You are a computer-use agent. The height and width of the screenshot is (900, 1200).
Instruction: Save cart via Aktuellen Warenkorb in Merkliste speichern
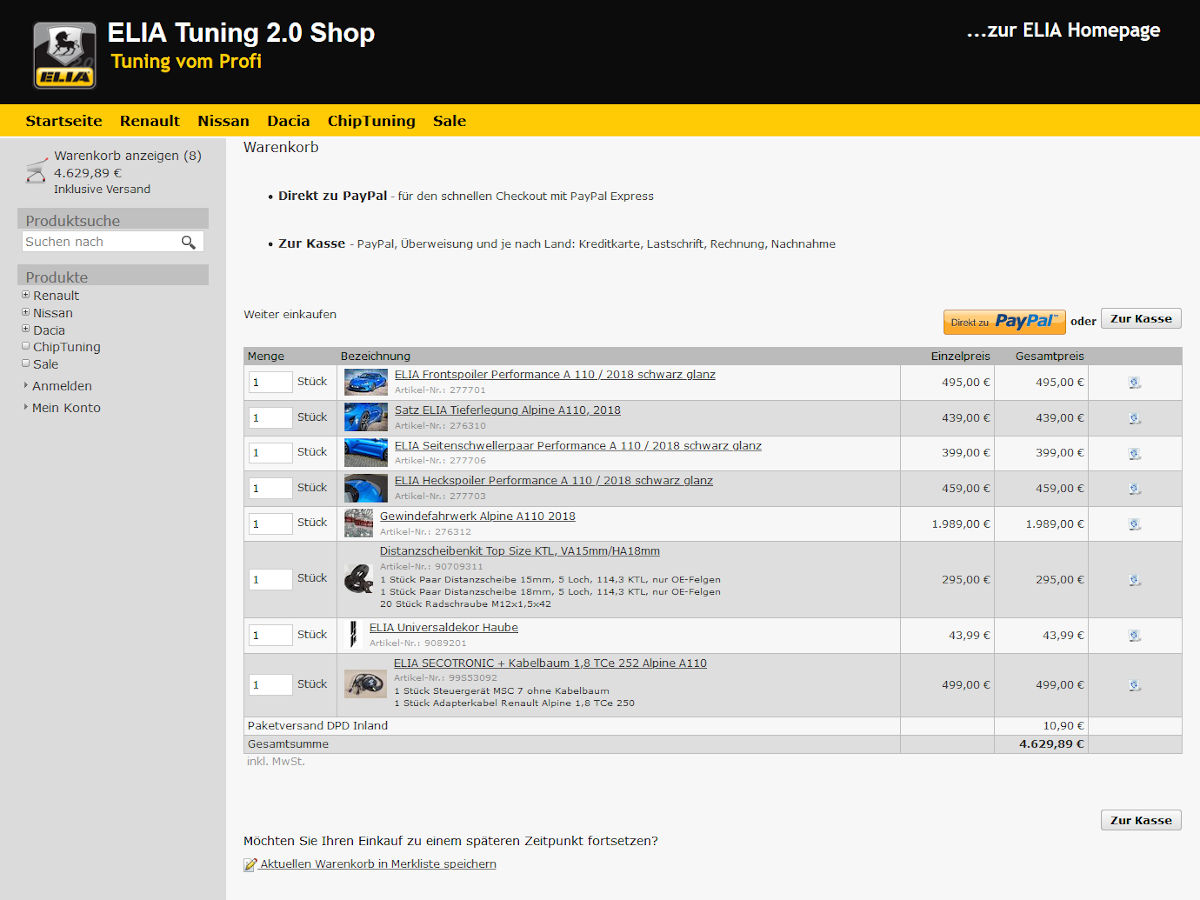(378, 864)
